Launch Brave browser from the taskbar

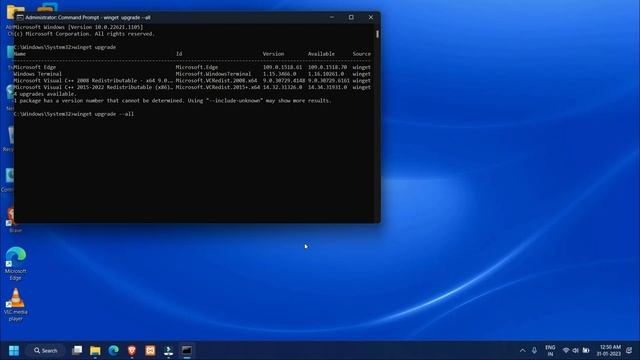tap(131, 351)
